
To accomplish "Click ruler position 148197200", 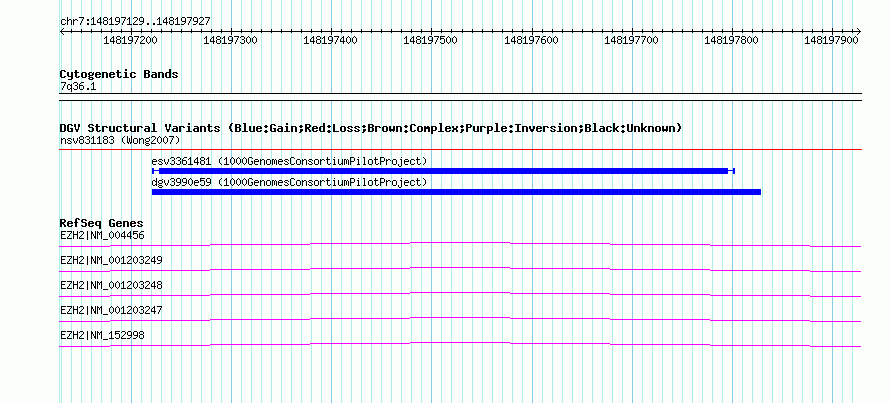I will tap(131, 40).
